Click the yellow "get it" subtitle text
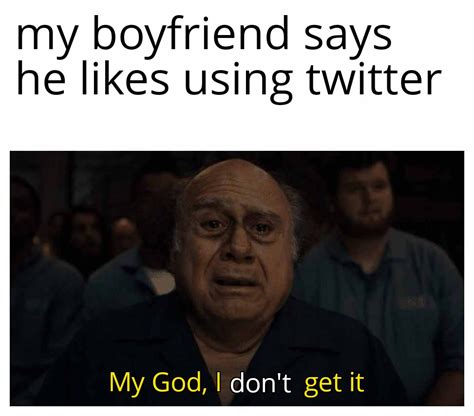 coord(334,383)
